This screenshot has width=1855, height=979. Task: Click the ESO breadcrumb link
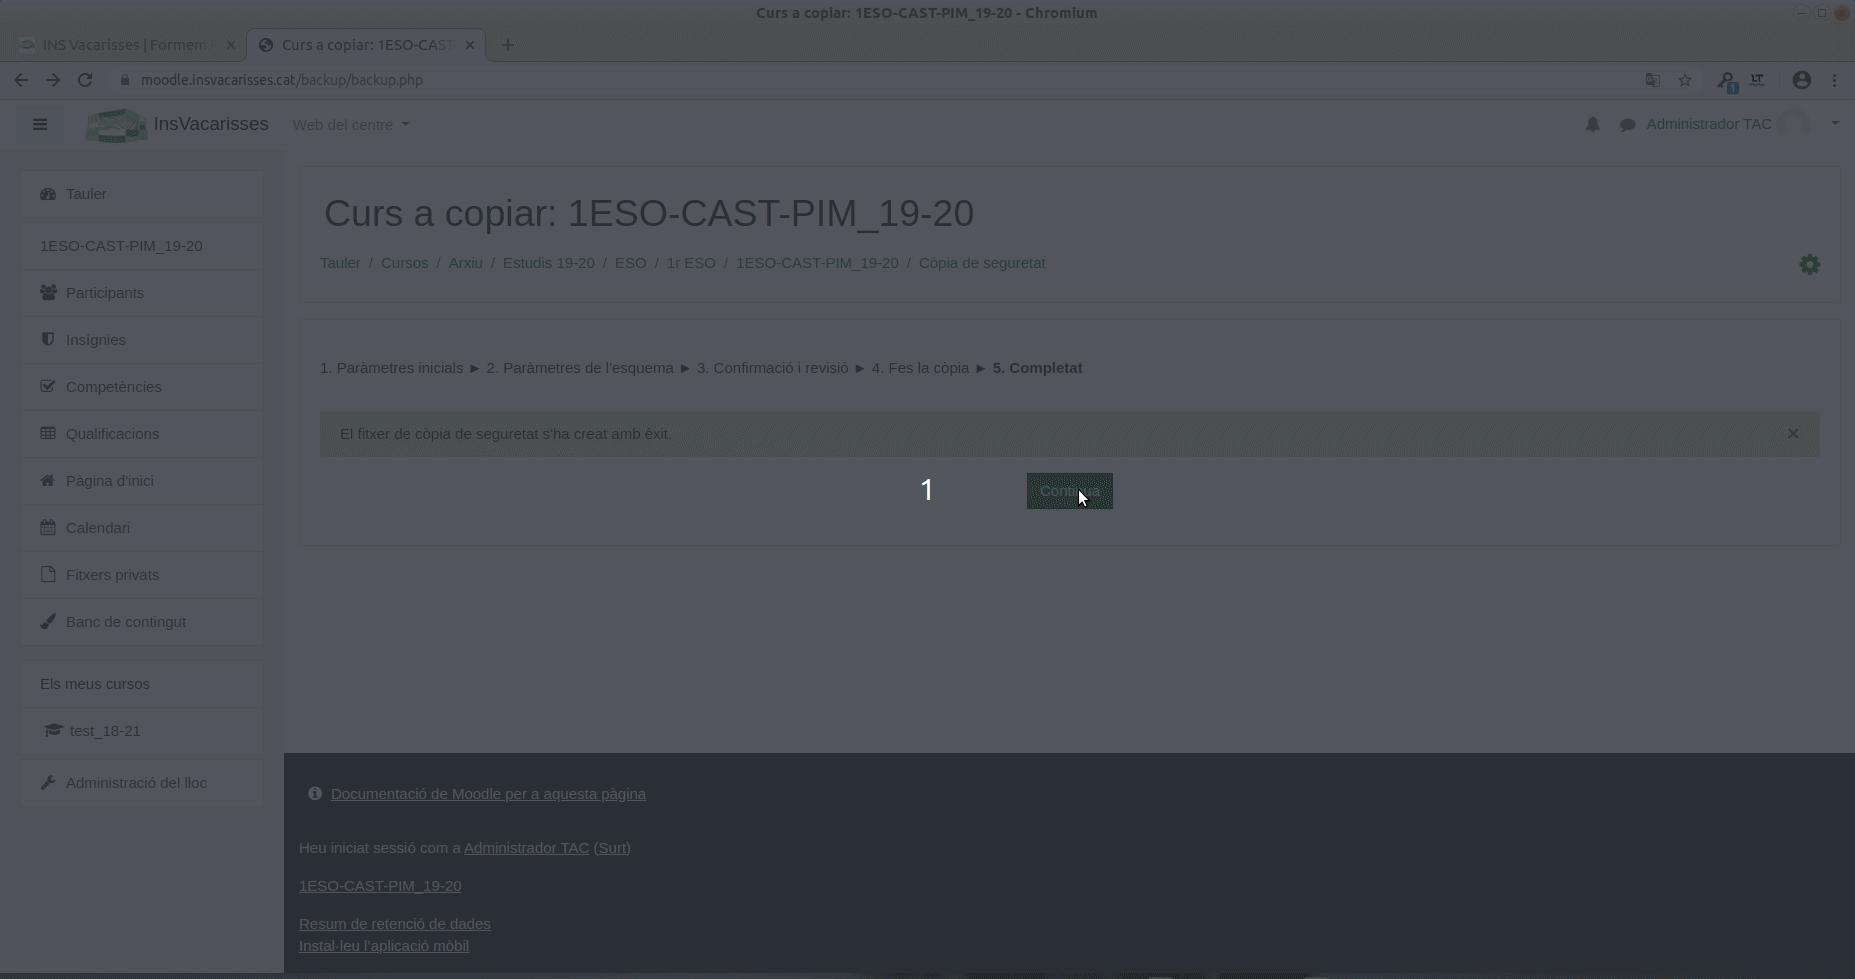tap(630, 263)
